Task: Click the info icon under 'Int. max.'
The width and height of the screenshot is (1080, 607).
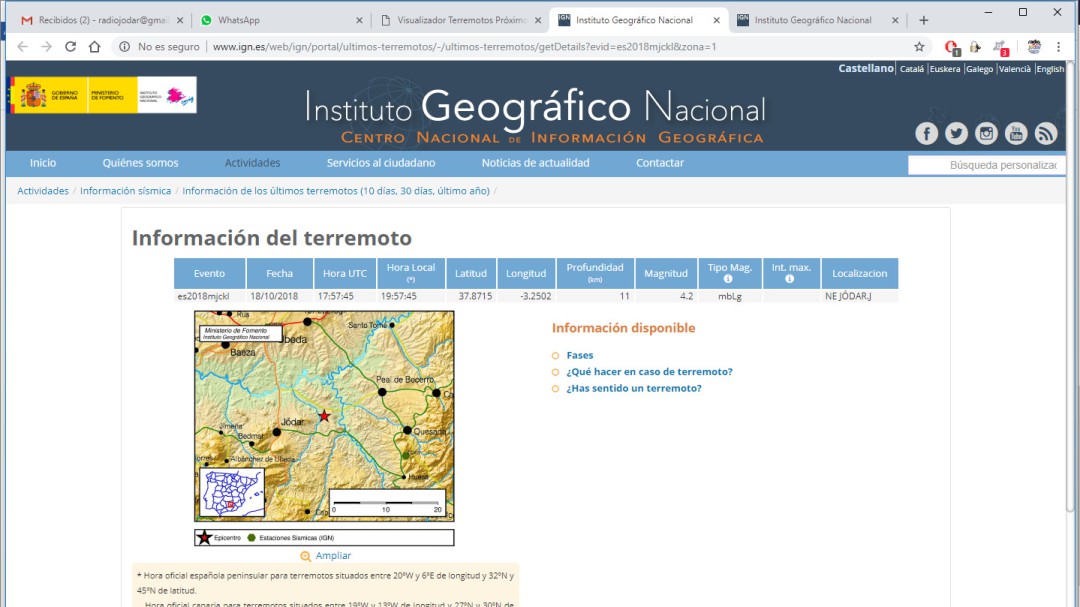Action: coord(789,279)
